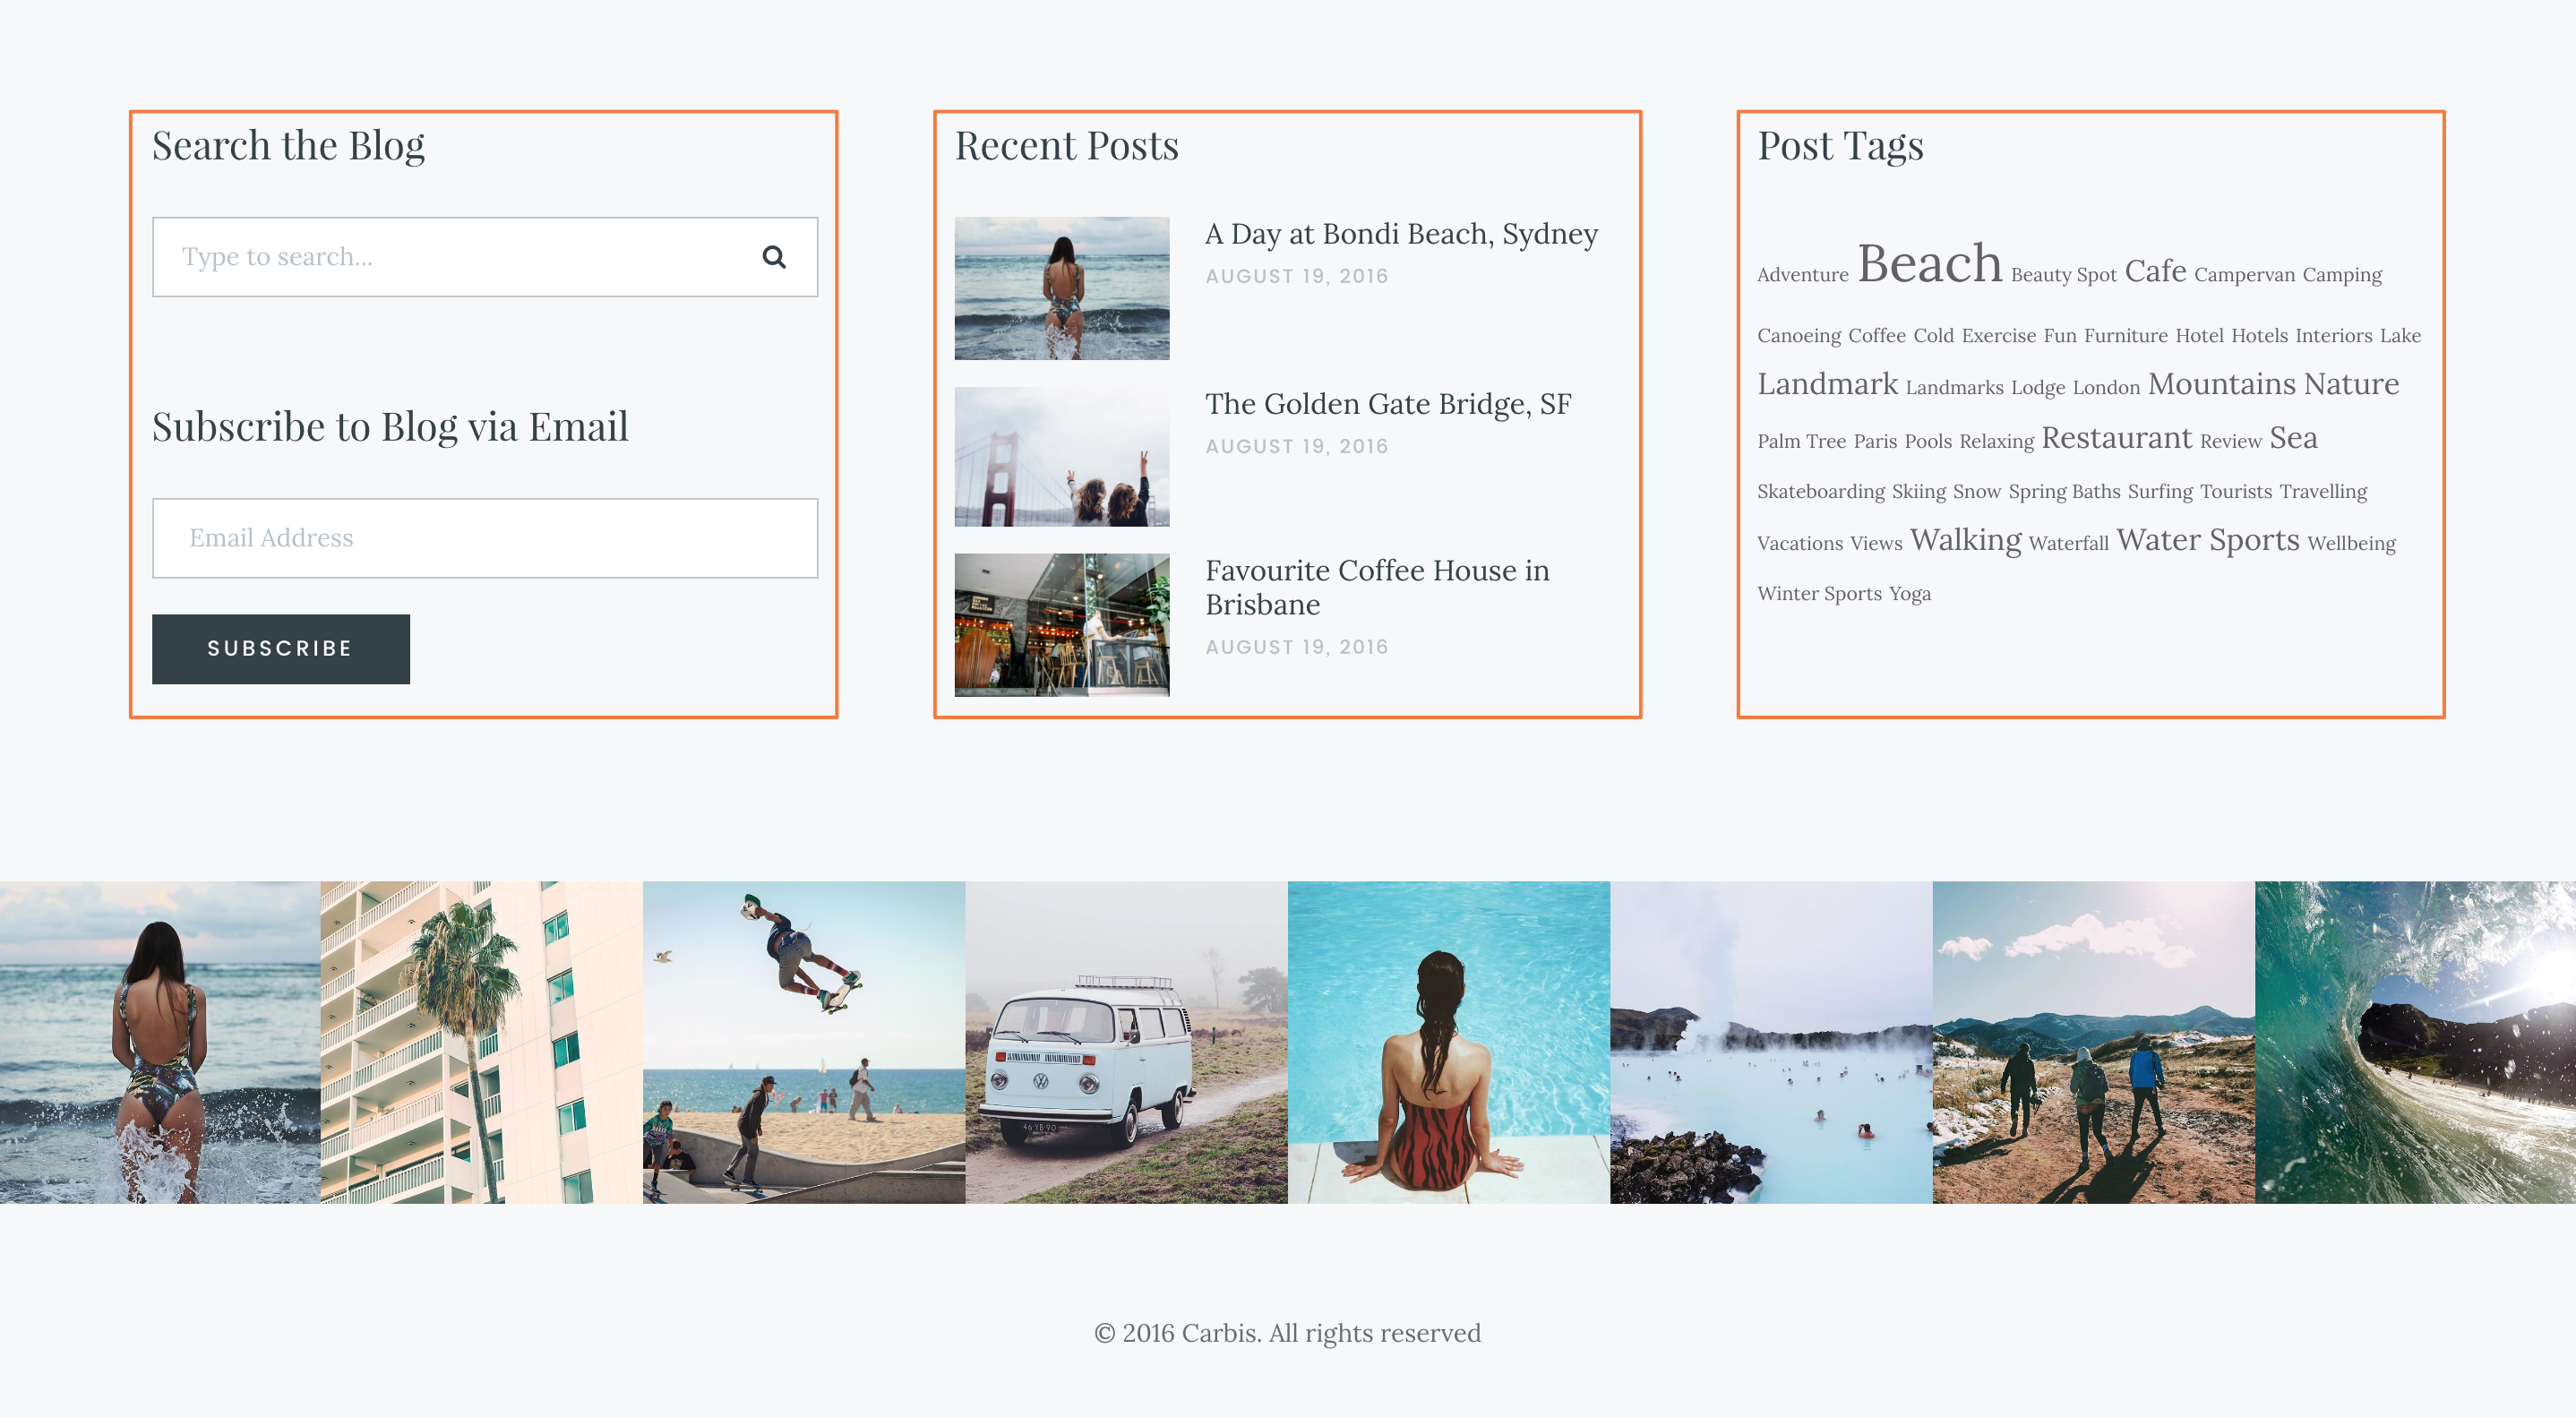
Task: Select the Coffee tag
Action: click(1876, 336)
